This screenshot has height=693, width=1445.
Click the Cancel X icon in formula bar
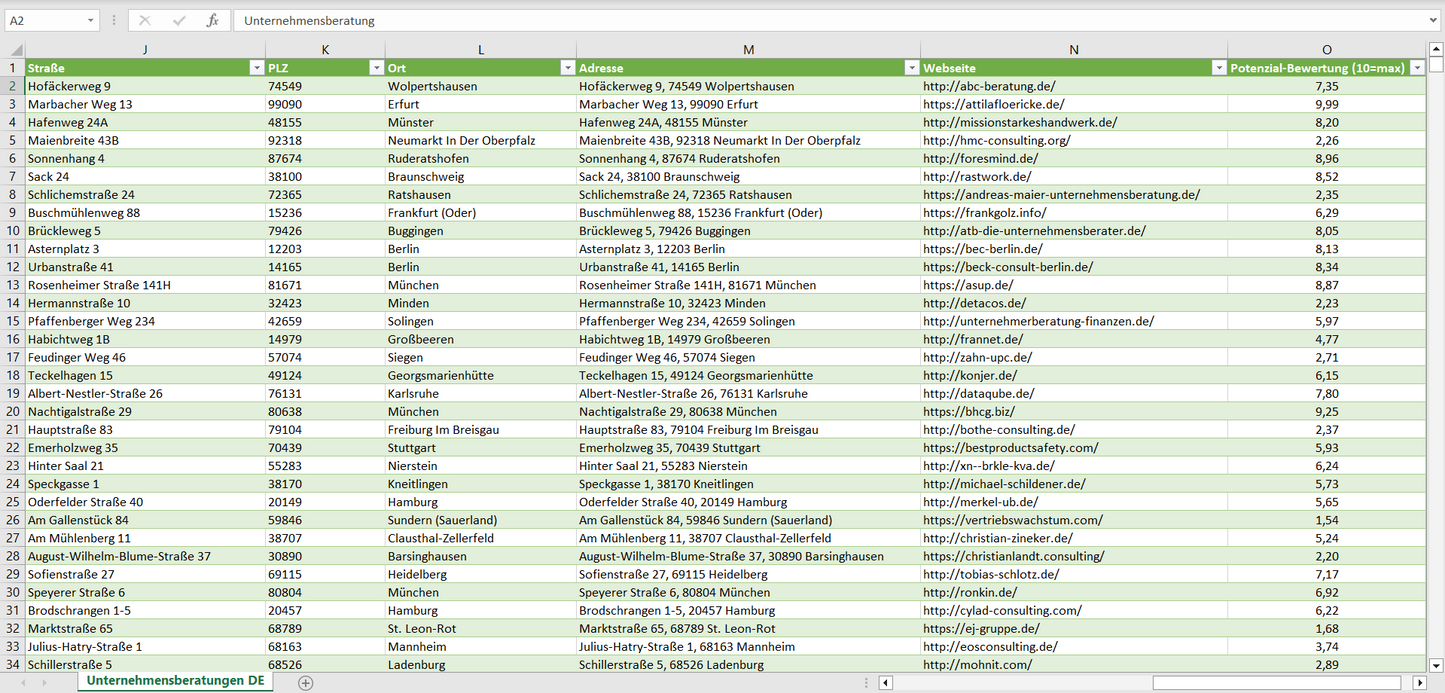[145, 20]
